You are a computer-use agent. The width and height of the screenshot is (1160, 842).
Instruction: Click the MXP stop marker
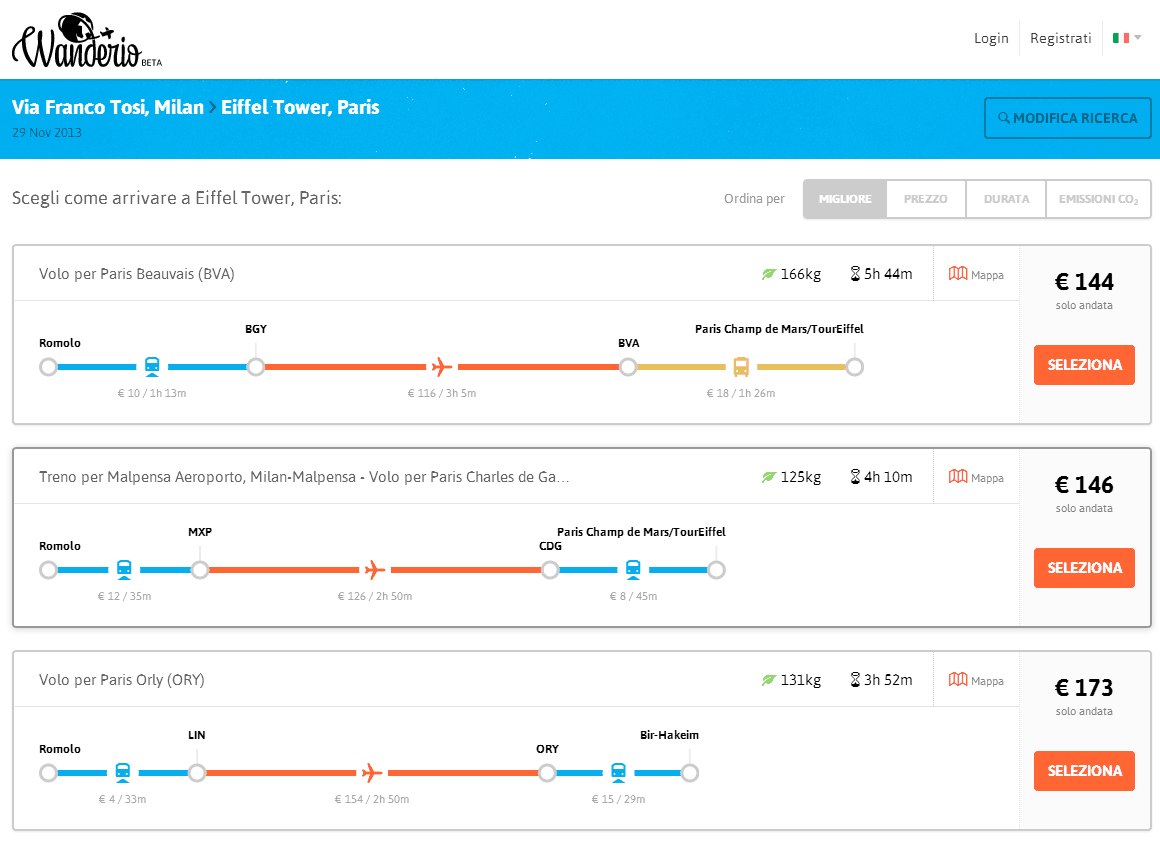pyautogui.click(x=200, y=570)
